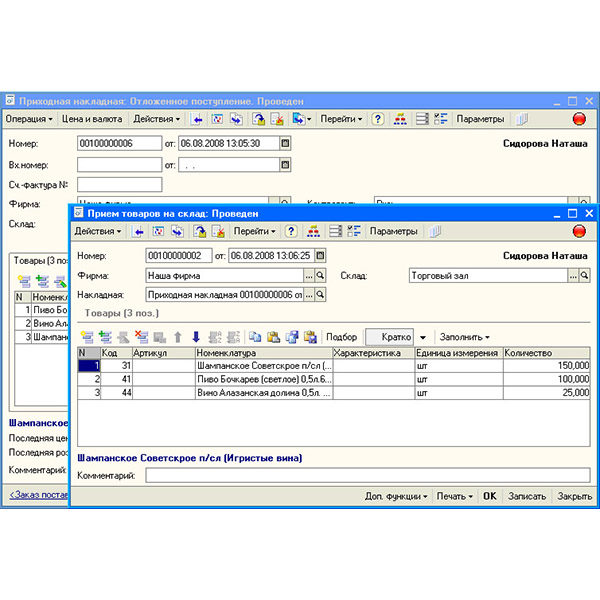Viewport: 600px width, 600px height.
Task: Click the ellipsis button in Фирма field
Action: coord(309,276)
